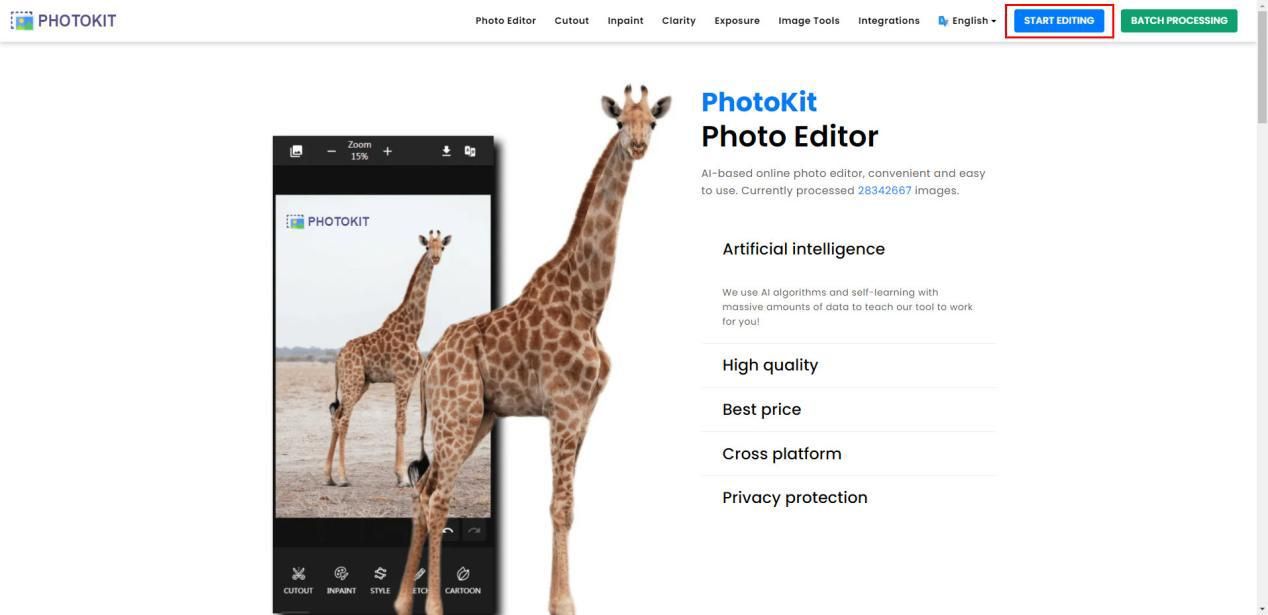Click the PhotoKit logo icon in header
The height and width of the screenshot is (615, 1268).
tap(22, 20)
